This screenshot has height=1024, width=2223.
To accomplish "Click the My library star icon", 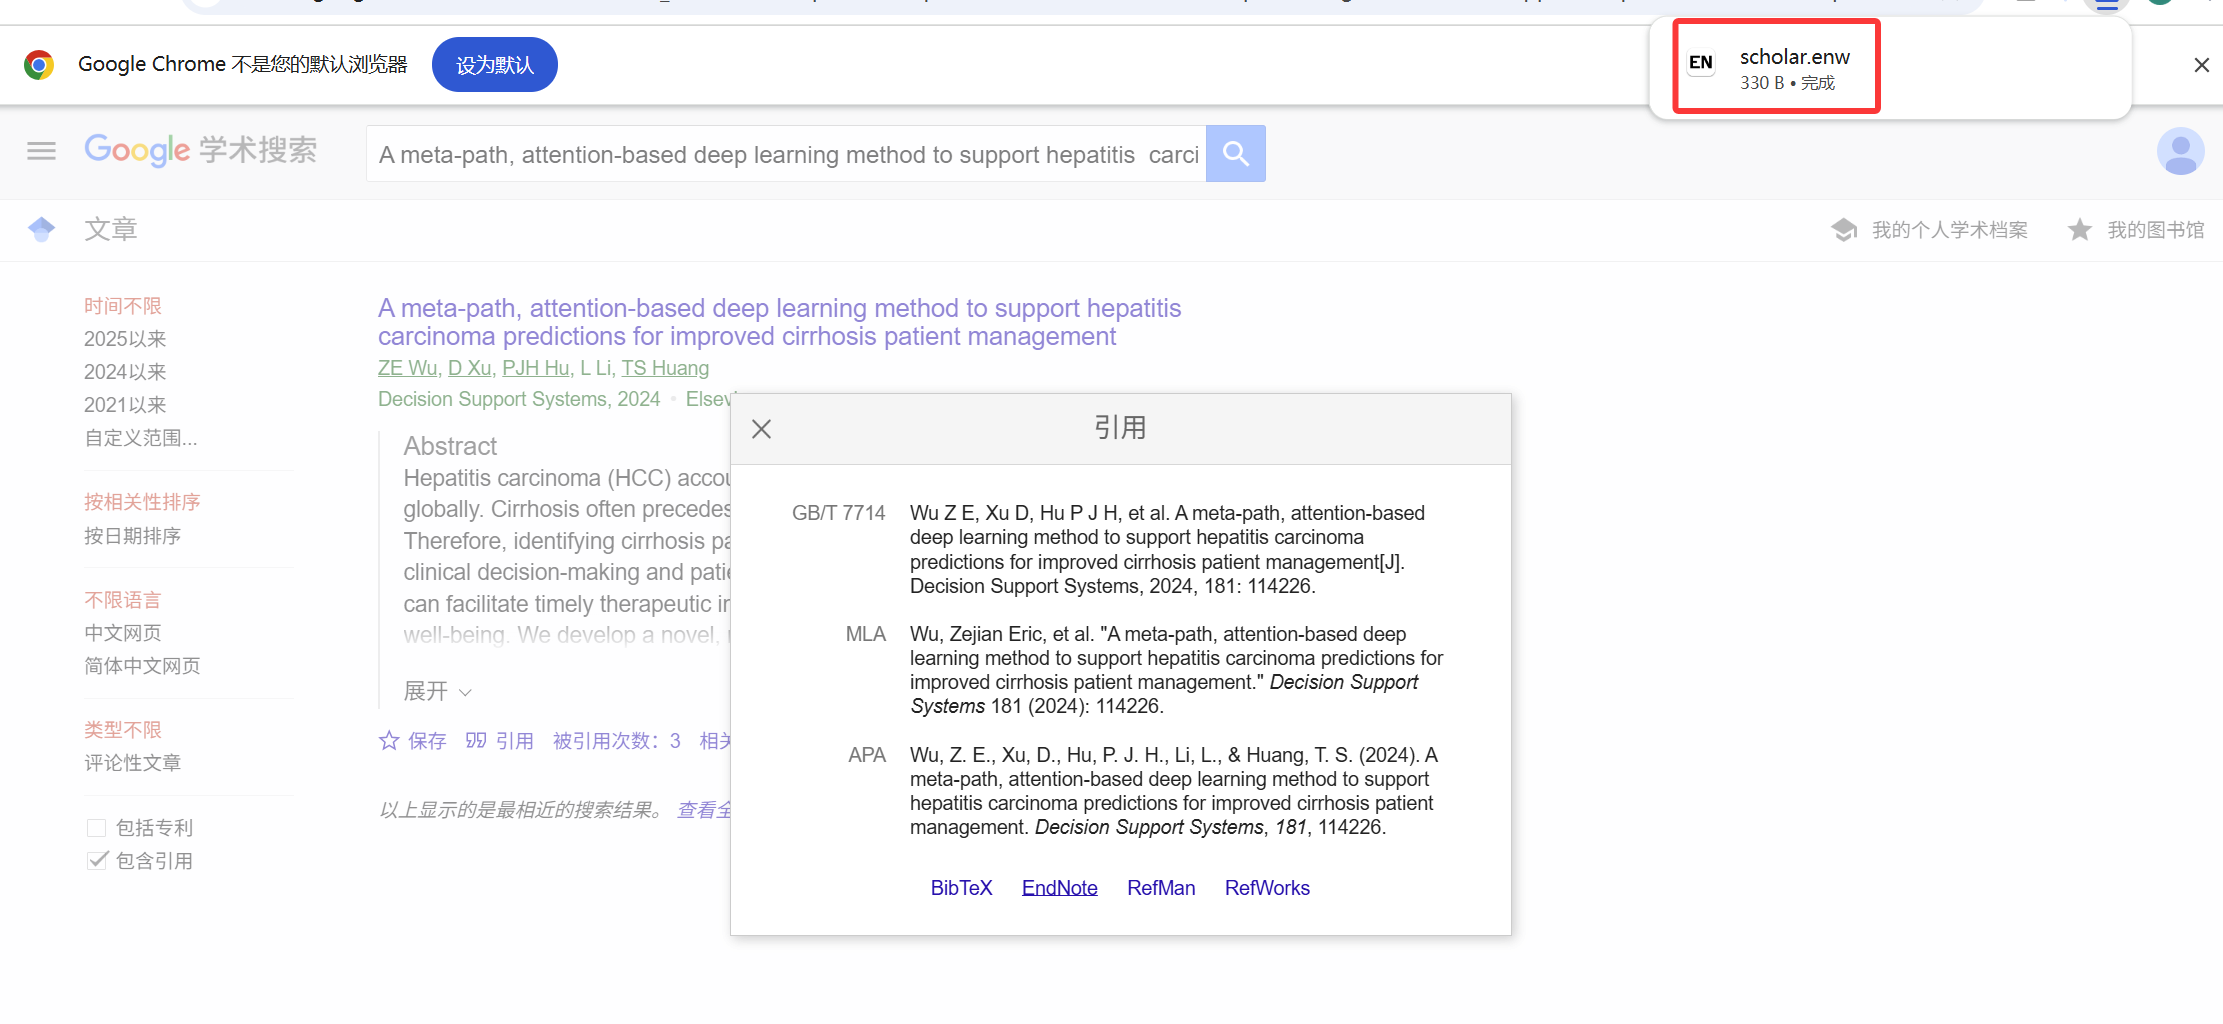I will (x=2080, y=230).
